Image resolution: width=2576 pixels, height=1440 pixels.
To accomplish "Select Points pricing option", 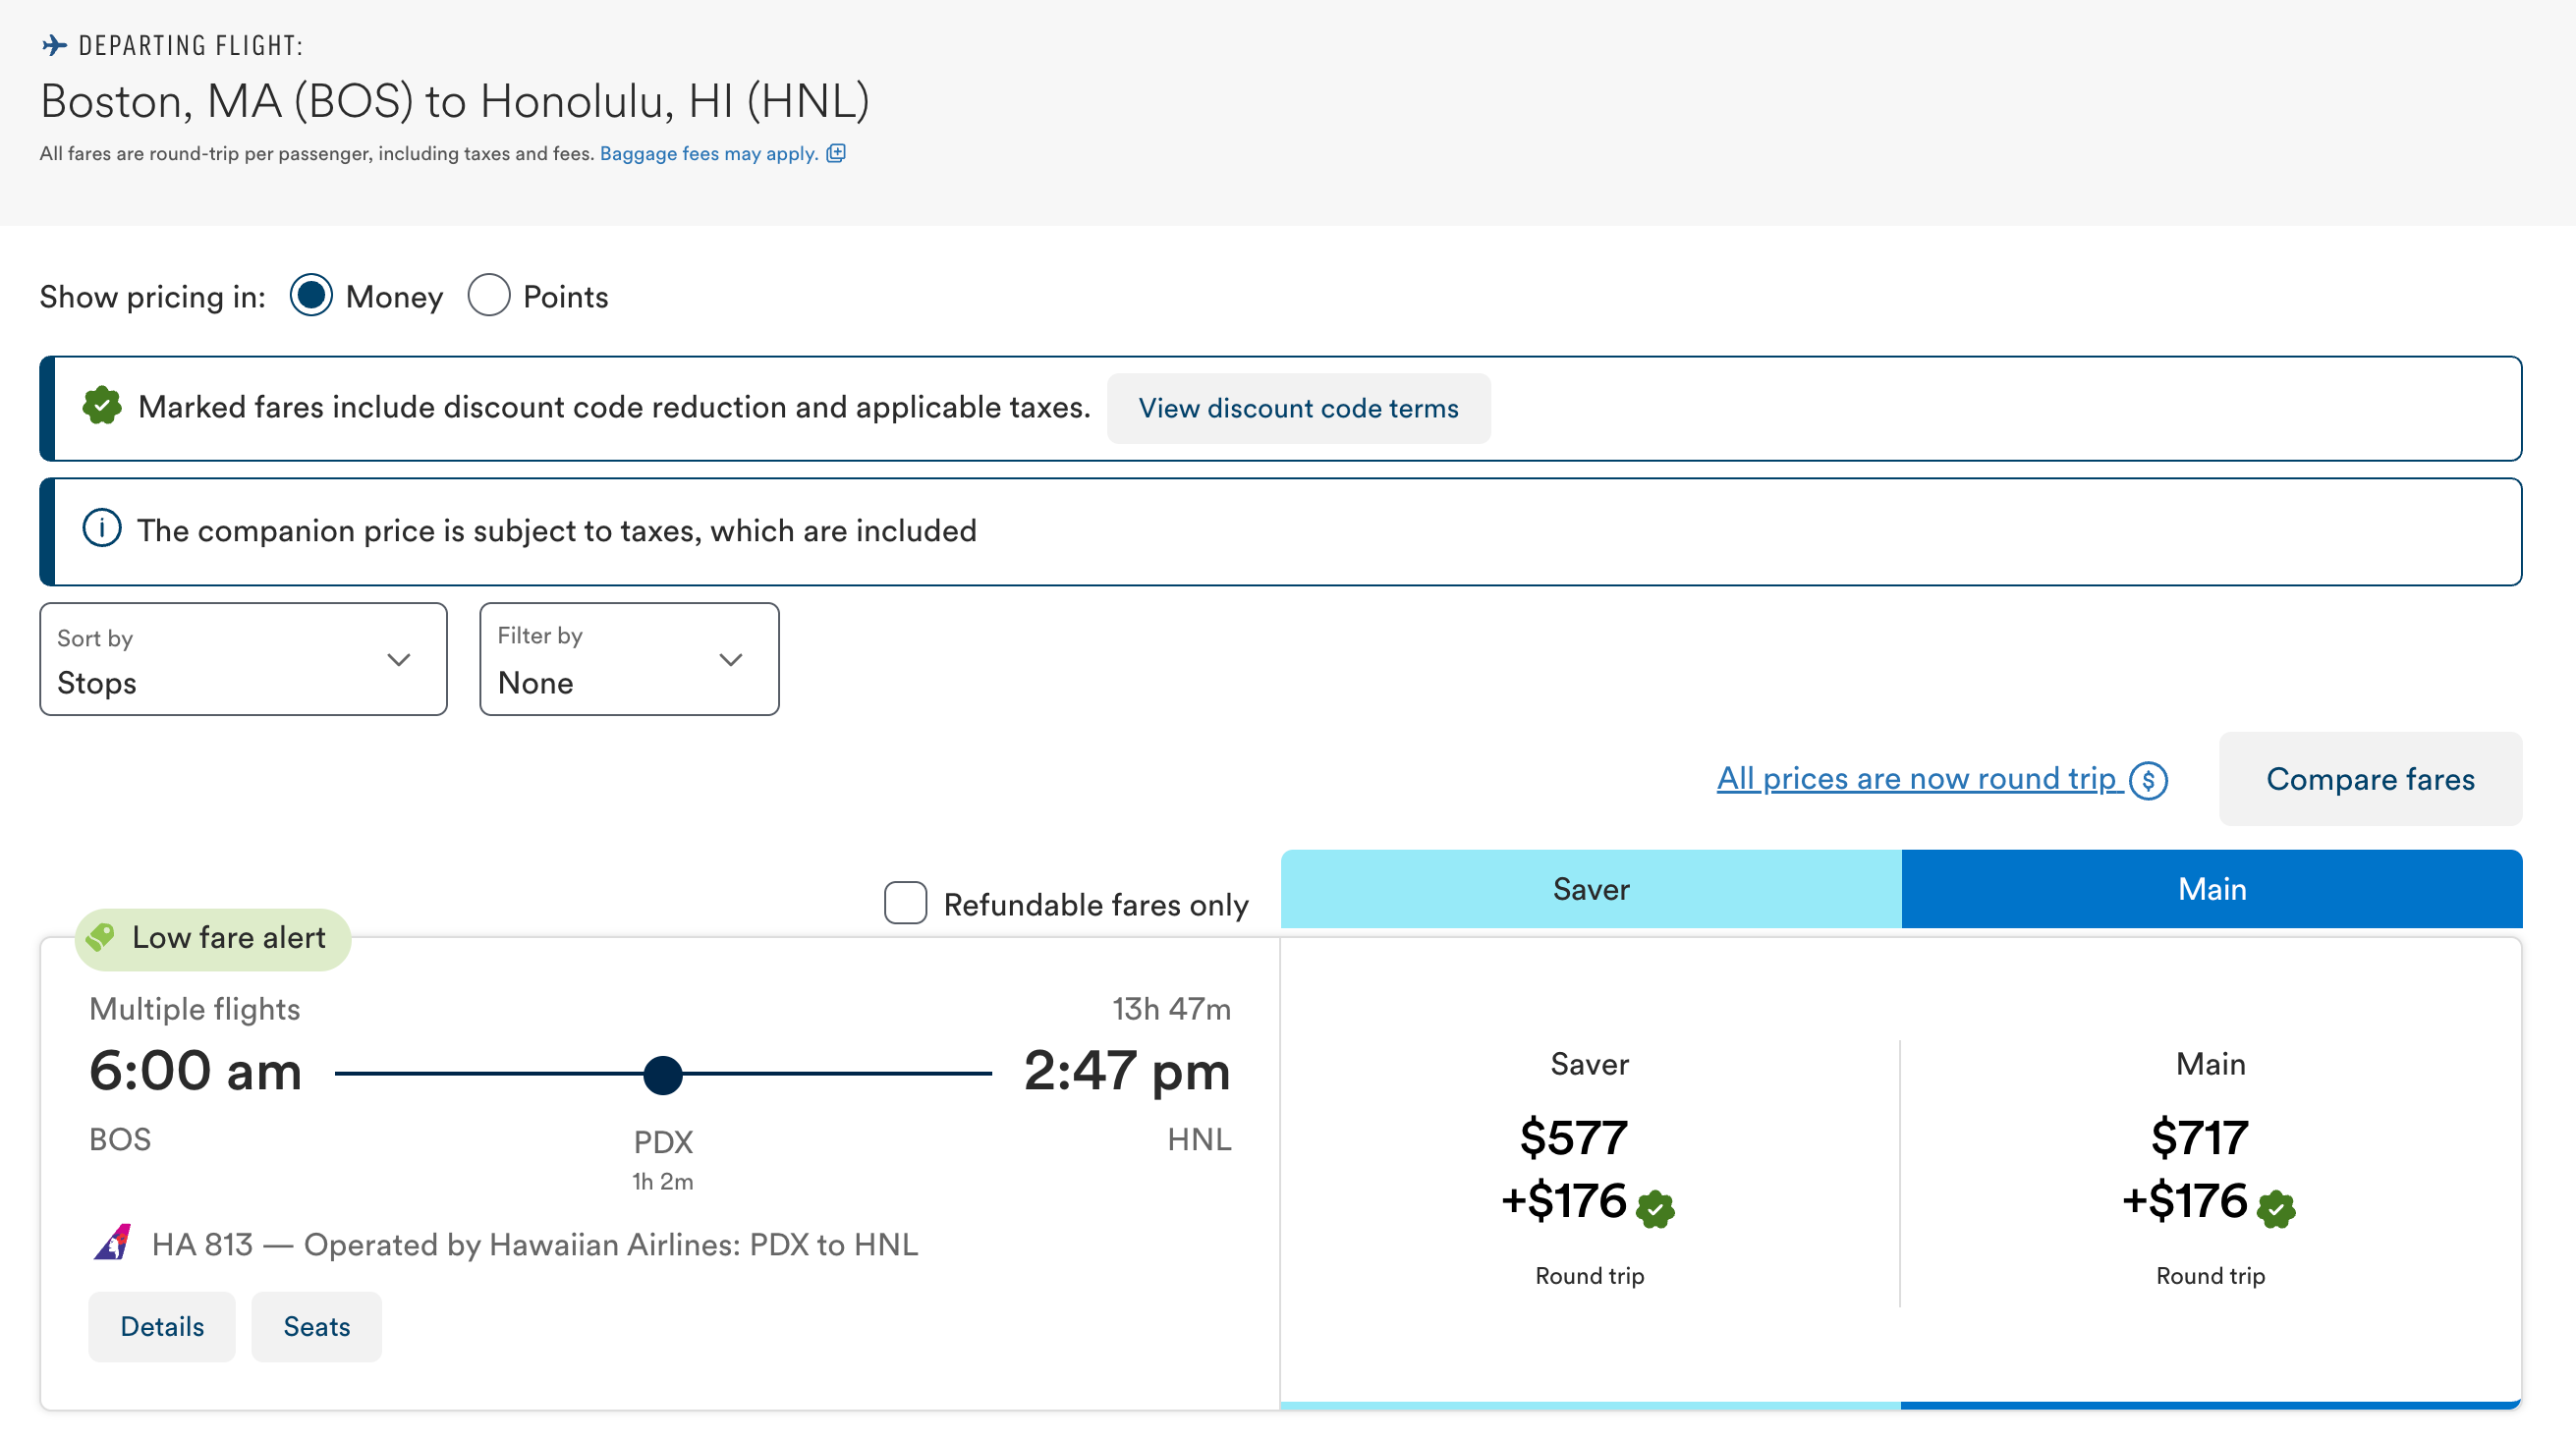I will 489,296.
